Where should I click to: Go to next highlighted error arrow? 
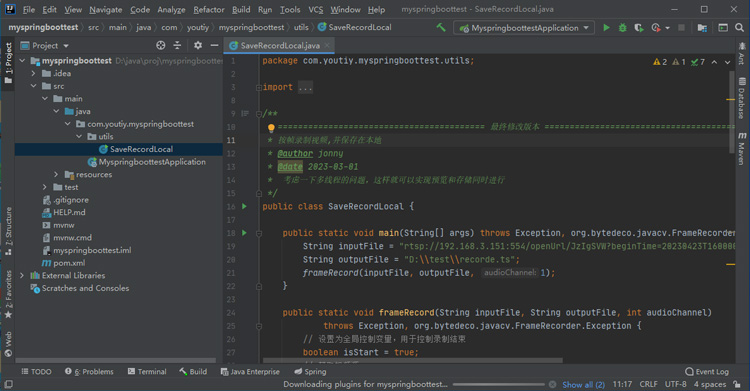click(x=728, y=62)
